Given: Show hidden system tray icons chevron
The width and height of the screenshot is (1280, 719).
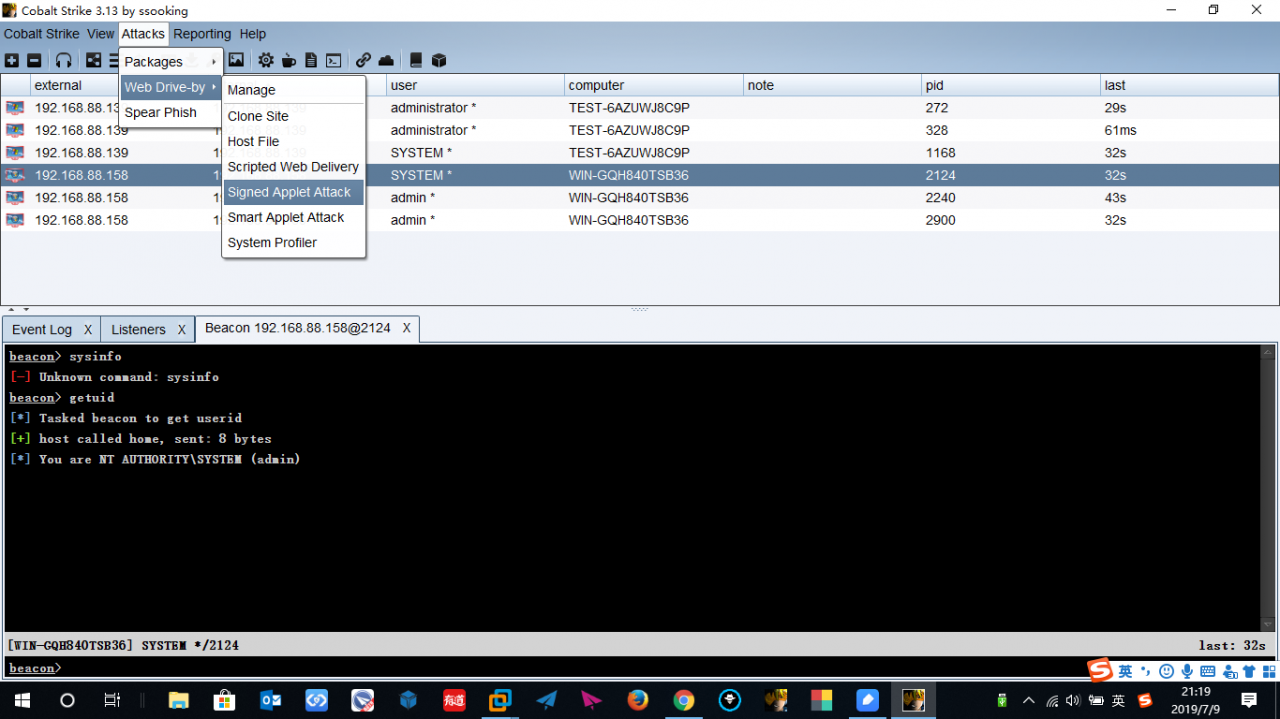Looking at the screenshot, I should tap(1028, 700).
